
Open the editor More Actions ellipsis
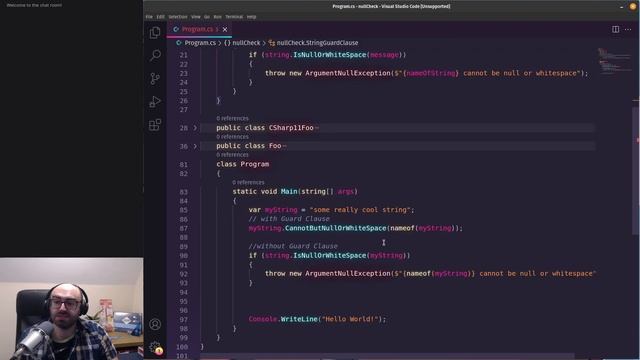pyautogui.click(x=628, y=29)
